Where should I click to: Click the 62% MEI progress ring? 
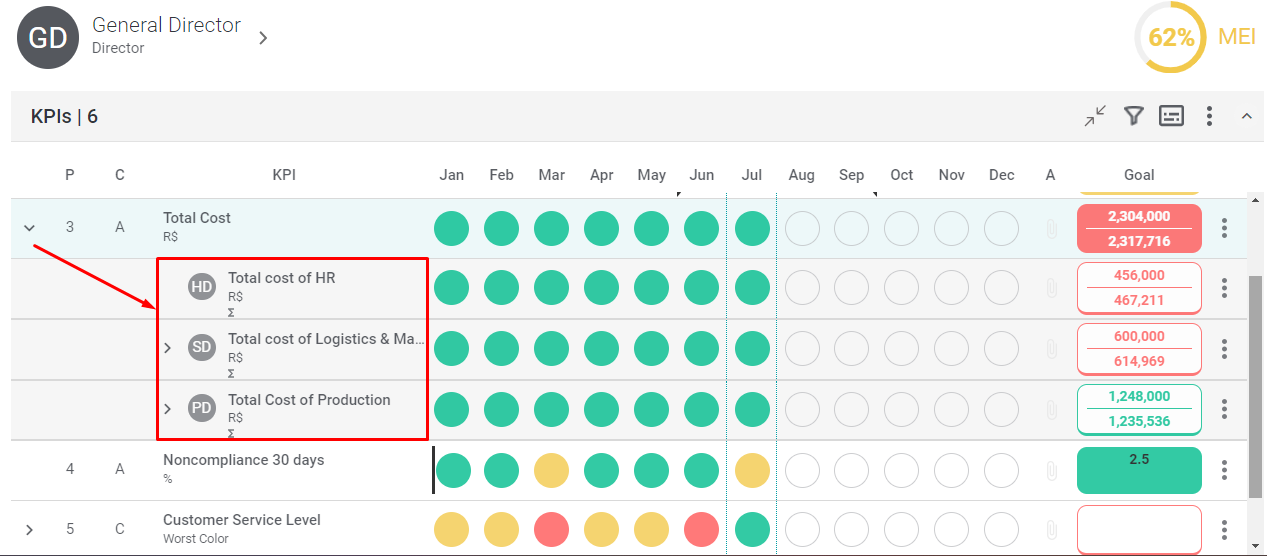(x=1170, y=38)
